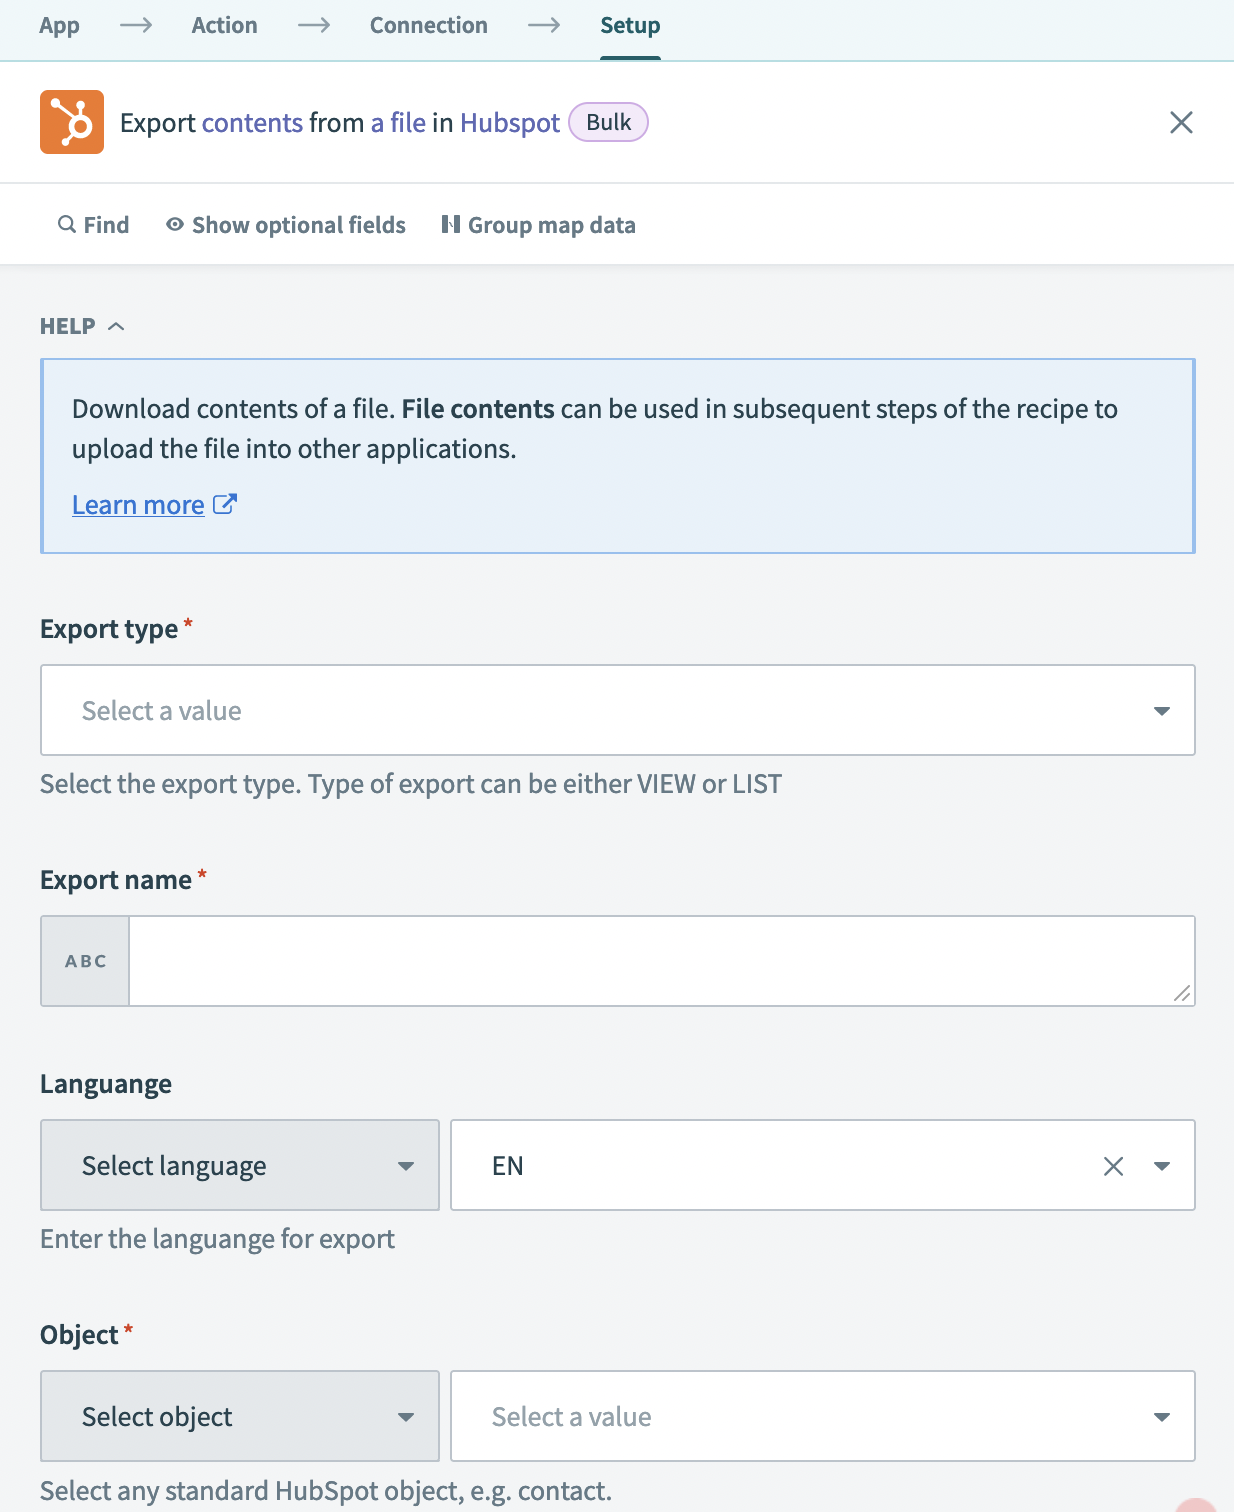Close the setup panel with the X icon
The image size is (1234, 1512).
(x=1181, y=122)
